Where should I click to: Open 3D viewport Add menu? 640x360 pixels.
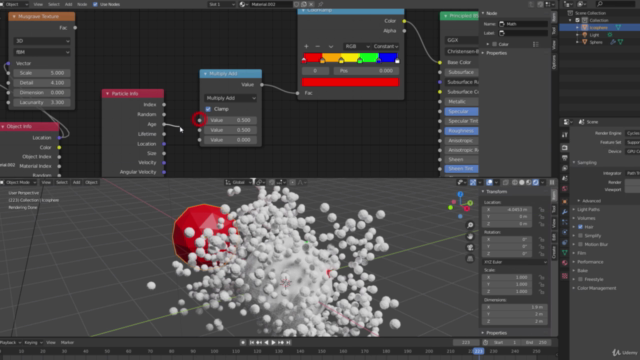click(76, 182)
